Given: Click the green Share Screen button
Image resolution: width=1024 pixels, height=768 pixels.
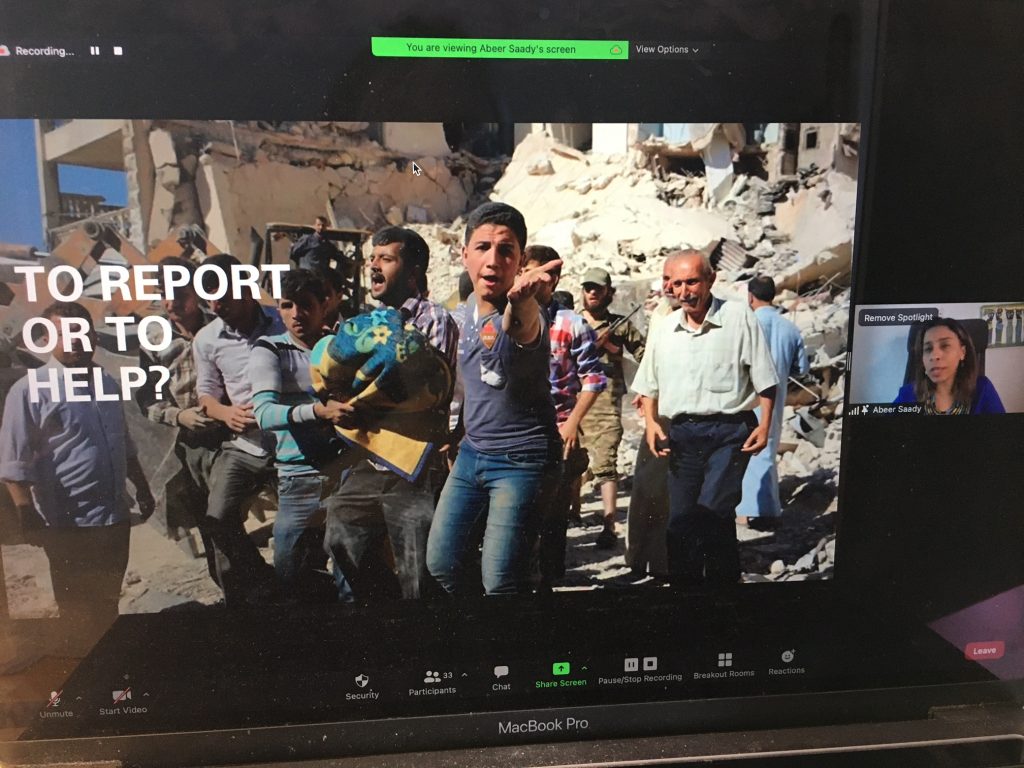Looking at the screenshot, I should [561, 675].
